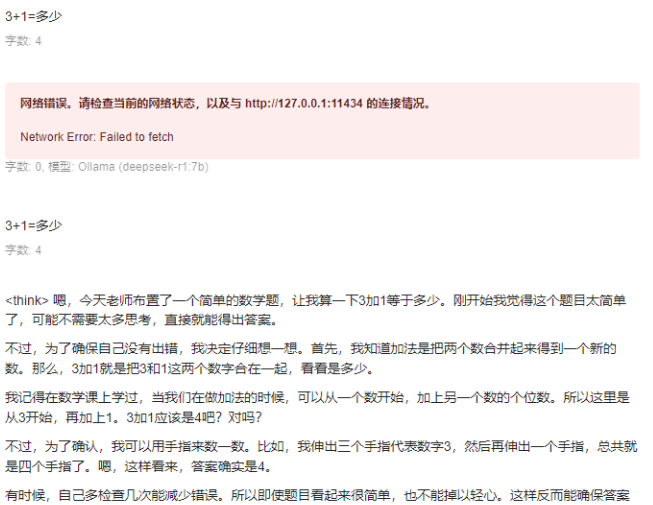Click the line "了，可能不需要太多思考"

pyautogui.click(x=141, y=320)
